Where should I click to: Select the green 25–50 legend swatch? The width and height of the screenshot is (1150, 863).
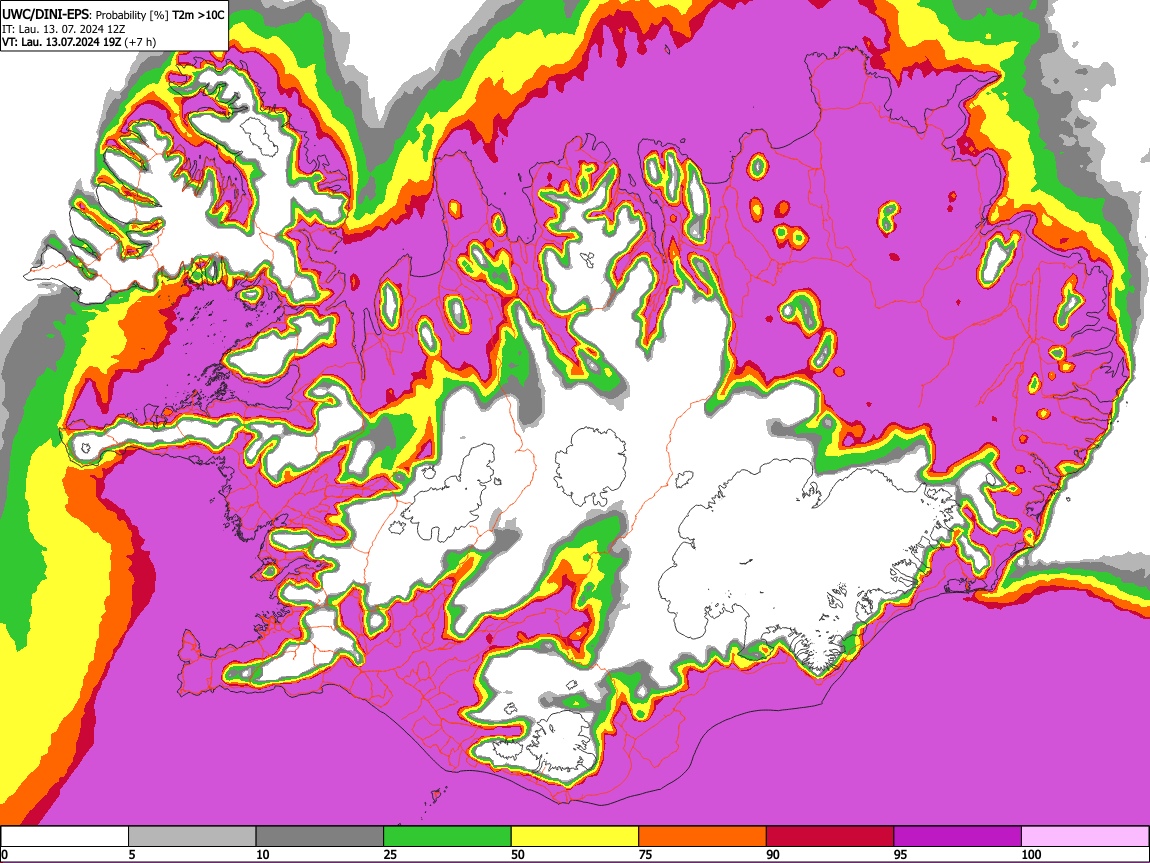coord(447,837)
